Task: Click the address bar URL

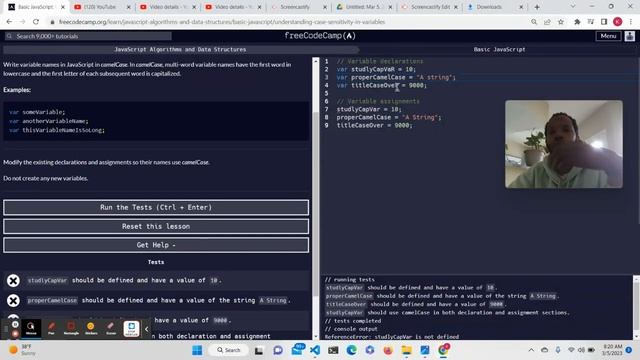Action: coord(222,22)
